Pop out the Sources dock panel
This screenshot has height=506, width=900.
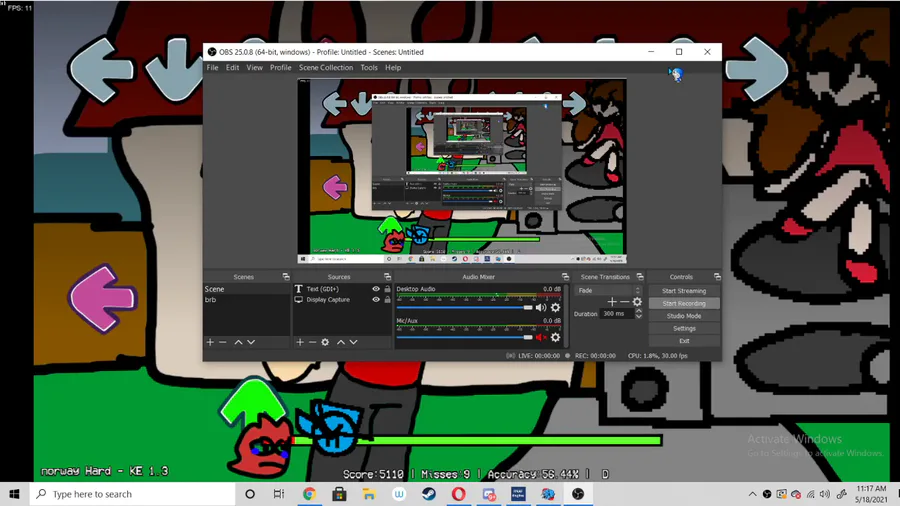tap(387, 277)
